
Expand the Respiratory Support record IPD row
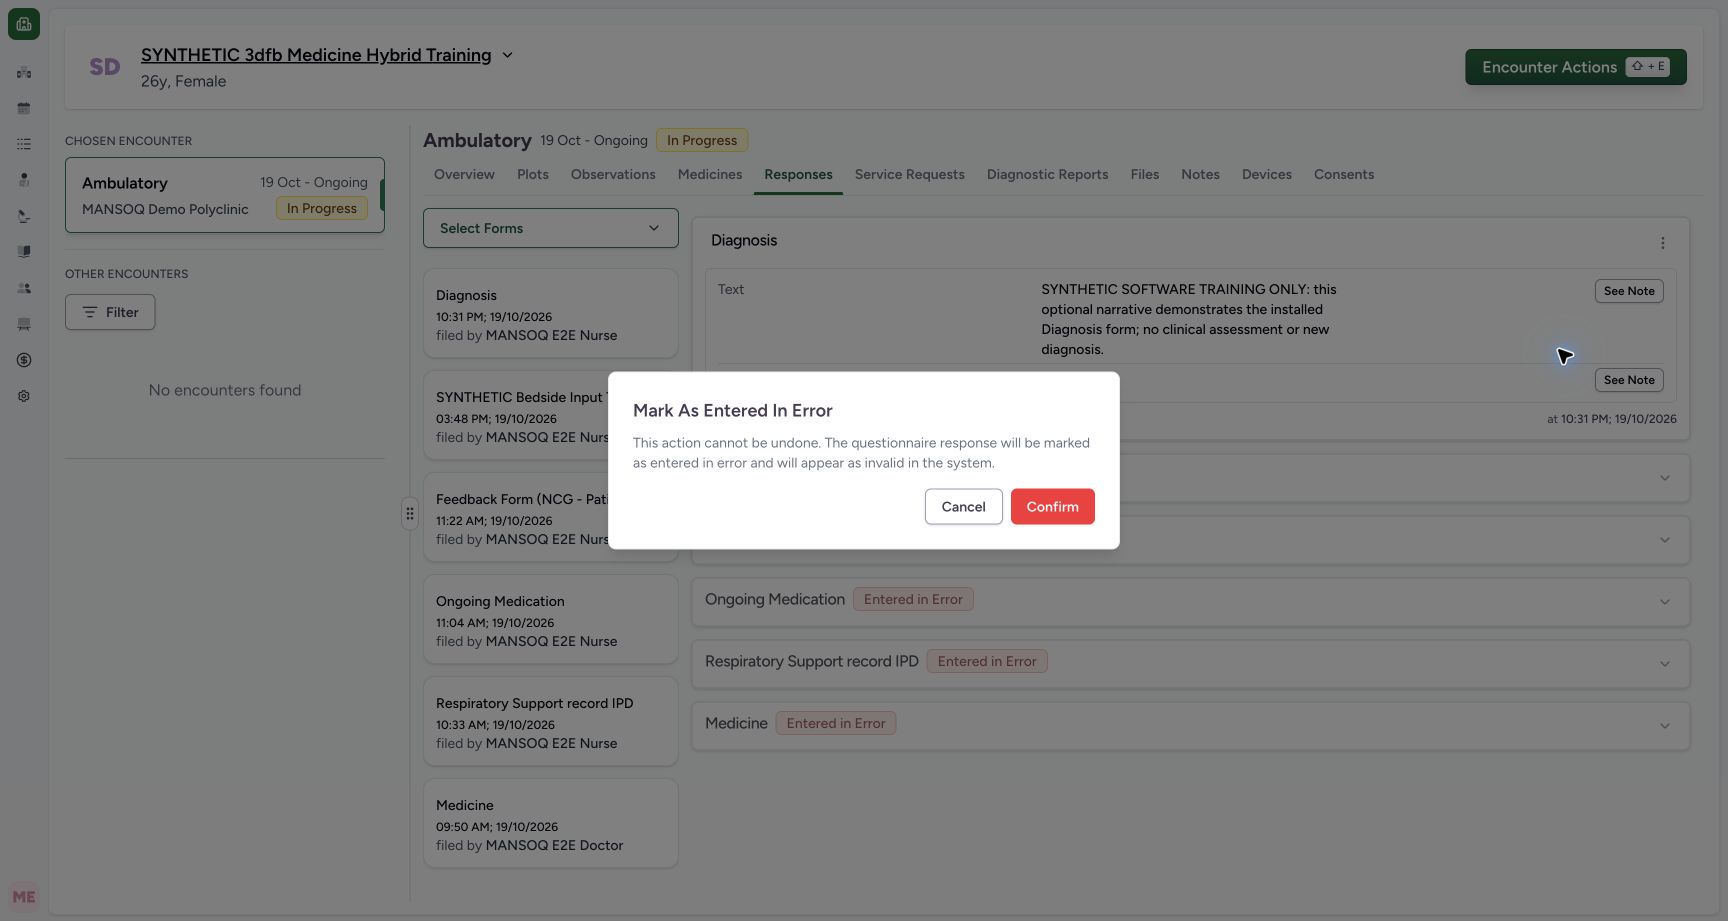pos(1190,662)
